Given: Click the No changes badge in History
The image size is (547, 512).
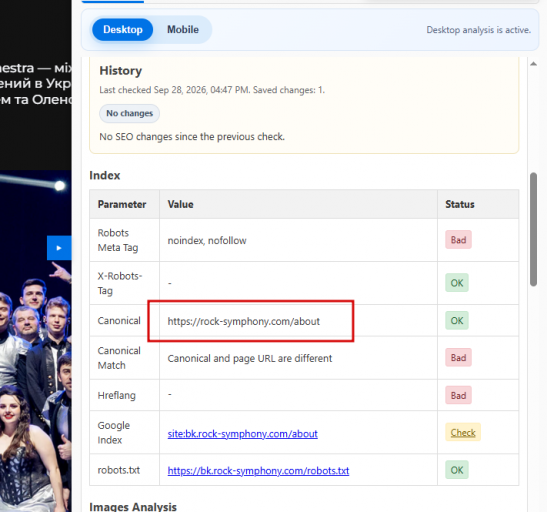Looking at the screenshot, I should (x=129, y=113).
